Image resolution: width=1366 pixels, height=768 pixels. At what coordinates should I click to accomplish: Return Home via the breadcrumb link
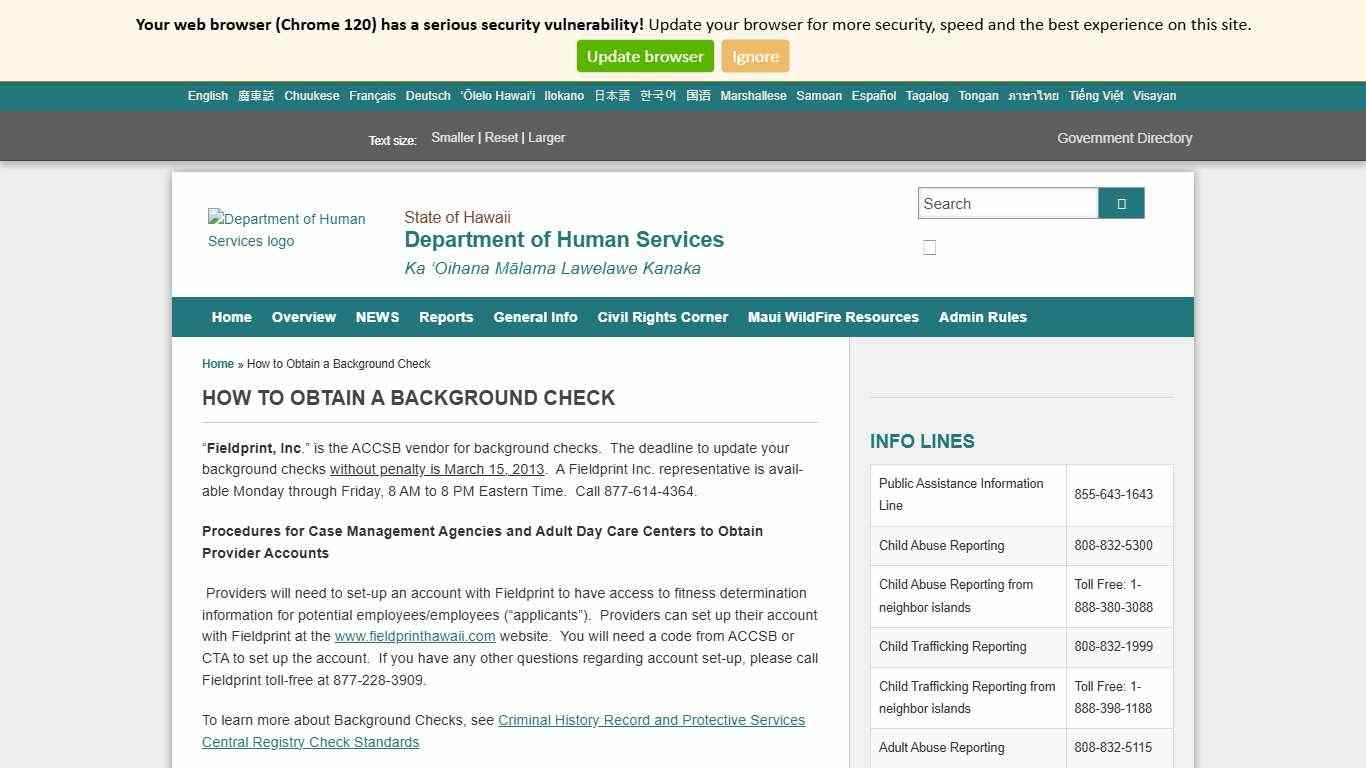coord(217,363)
